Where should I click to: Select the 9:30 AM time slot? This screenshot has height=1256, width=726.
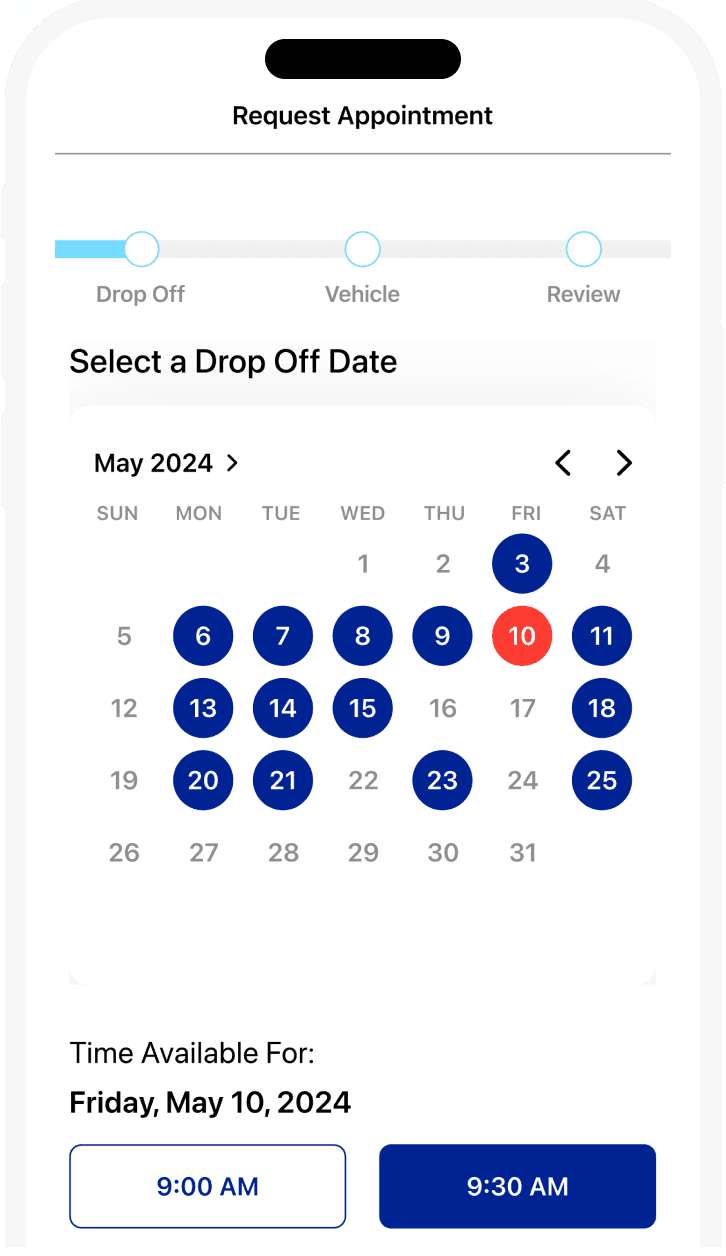point(517,1186)
